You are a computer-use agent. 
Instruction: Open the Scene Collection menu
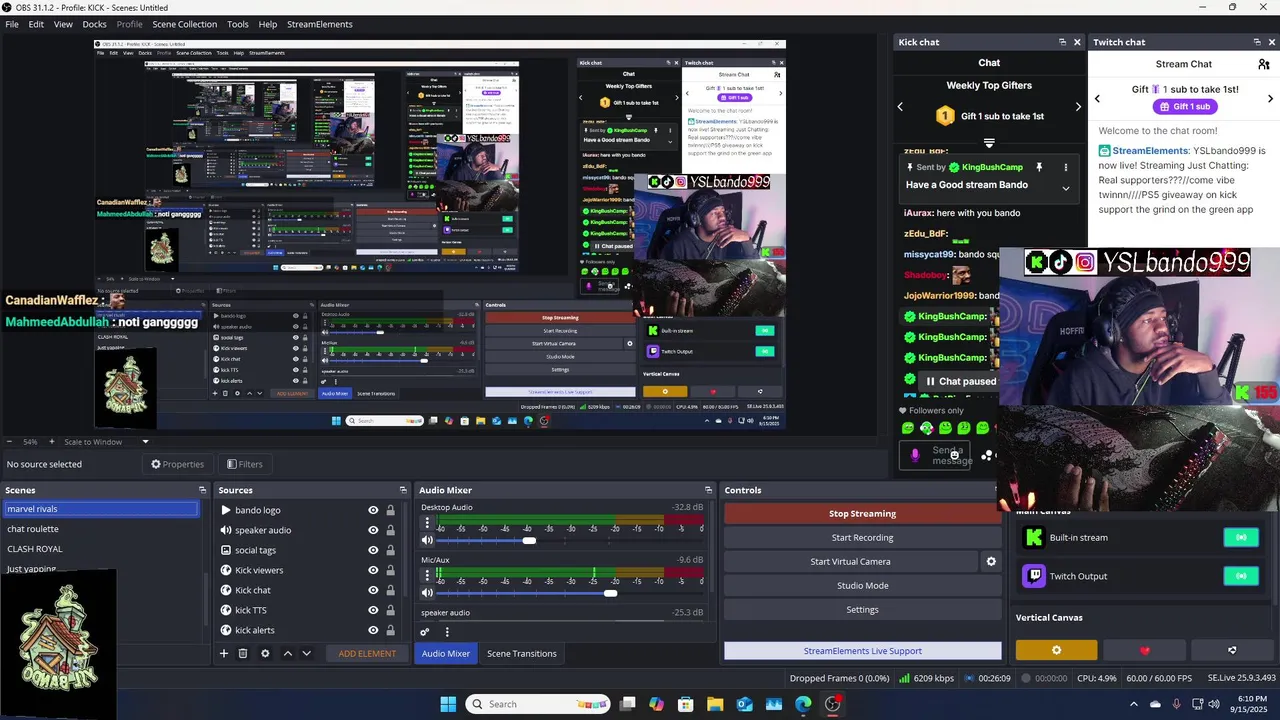click(x=184, y=24)
